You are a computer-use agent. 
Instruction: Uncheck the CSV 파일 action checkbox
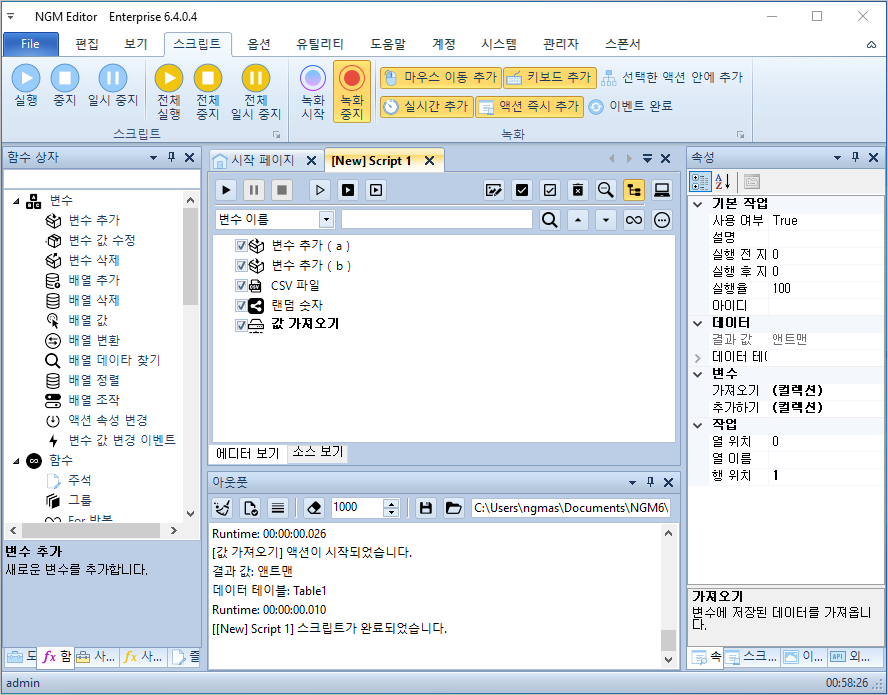pos(241,285)
